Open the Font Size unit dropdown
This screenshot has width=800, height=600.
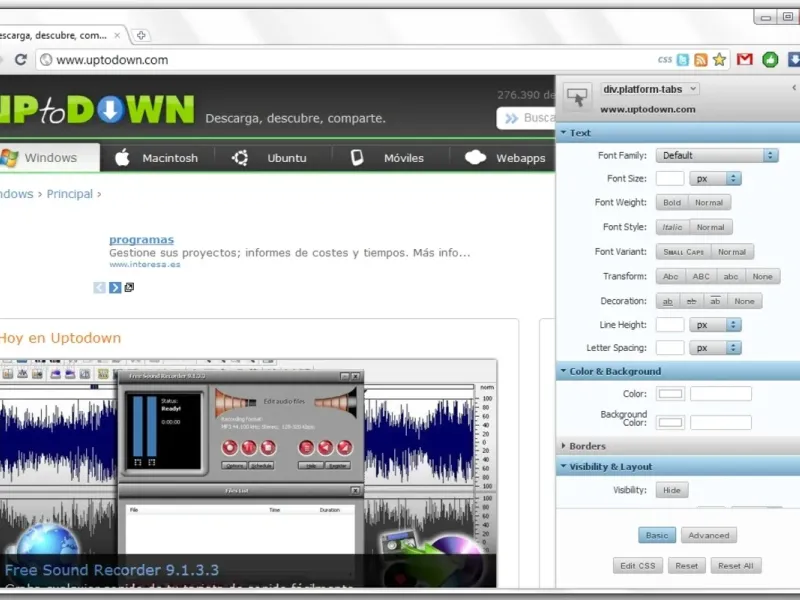(715, 179)
